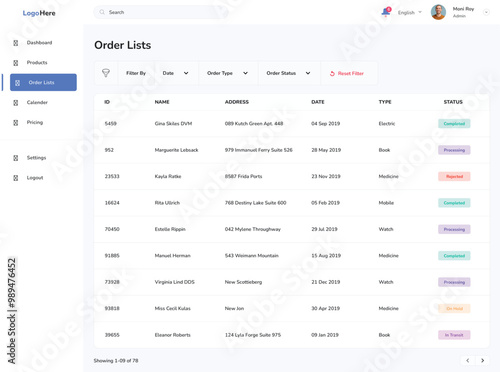Go to previous page arrow
The width and height of the screenshot is (500, 372).
pyautogui.click(x=468, y=360)
